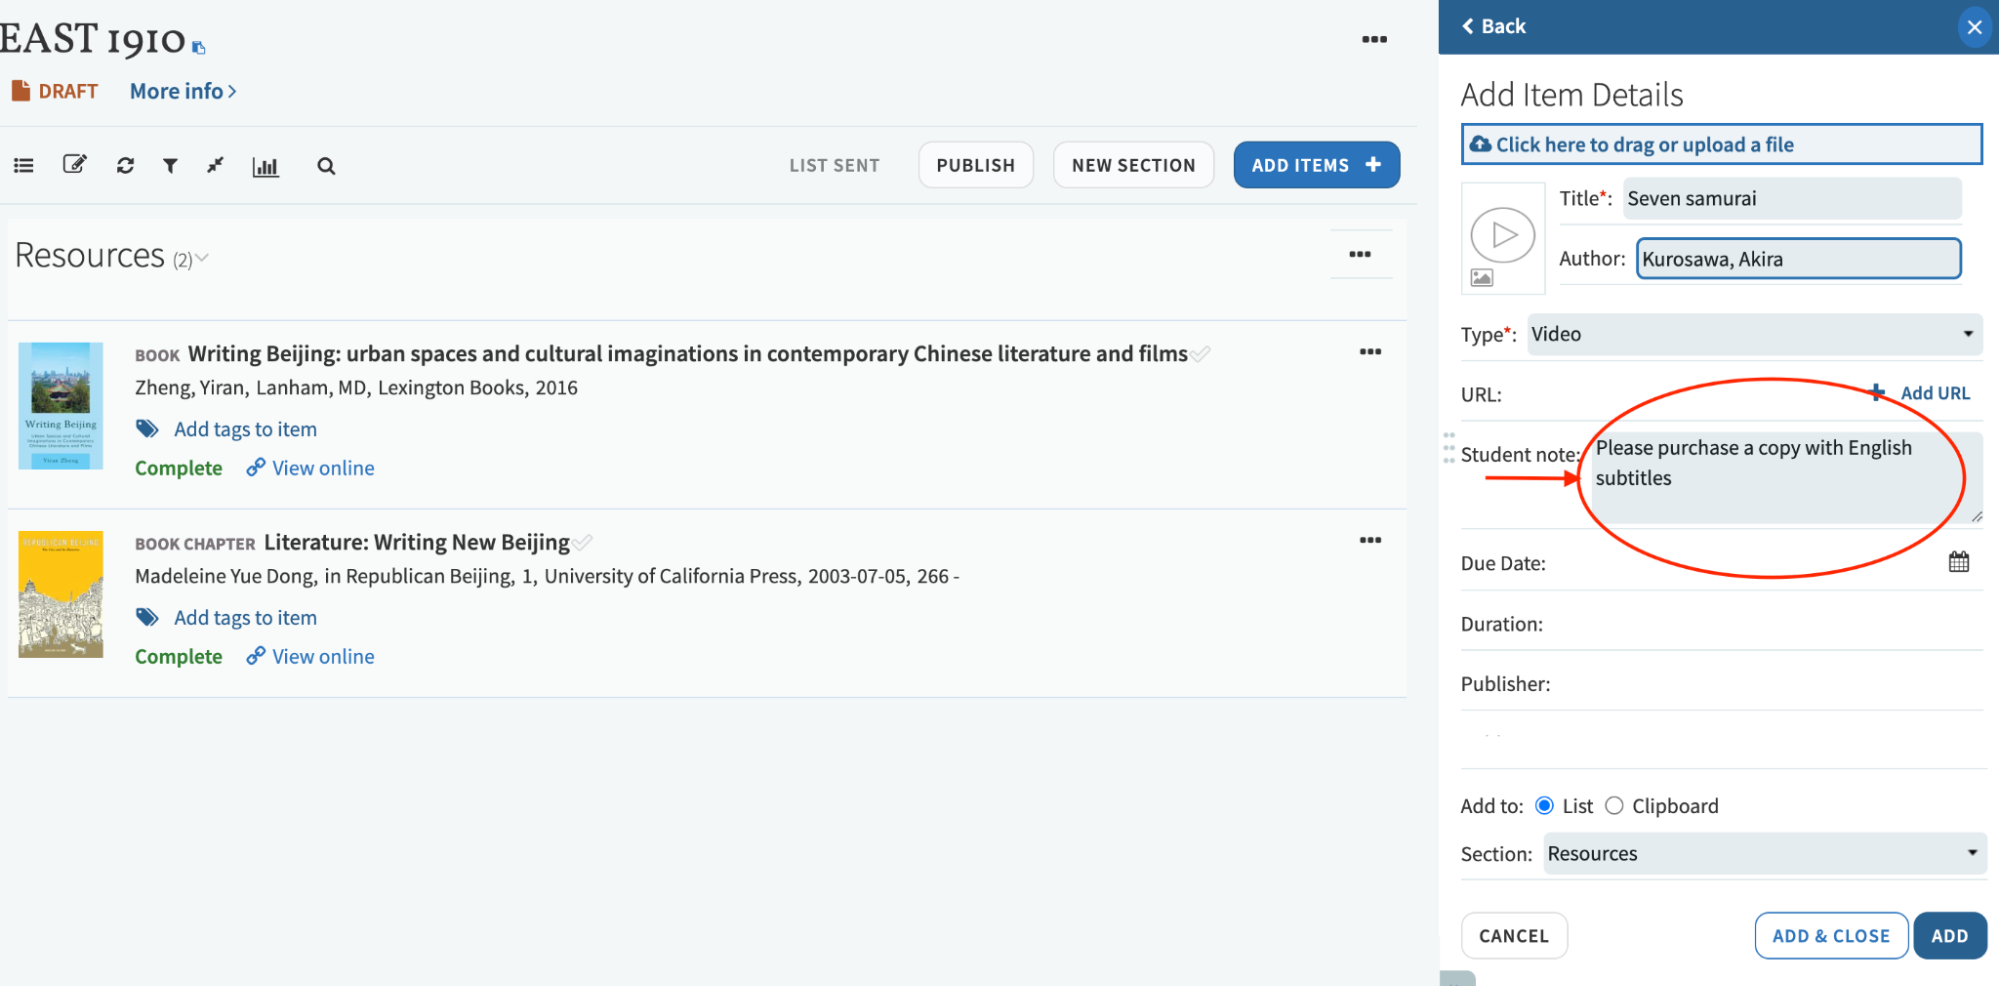
Task: Click the ADD & CLOSE button
Action: (1831, 935)
